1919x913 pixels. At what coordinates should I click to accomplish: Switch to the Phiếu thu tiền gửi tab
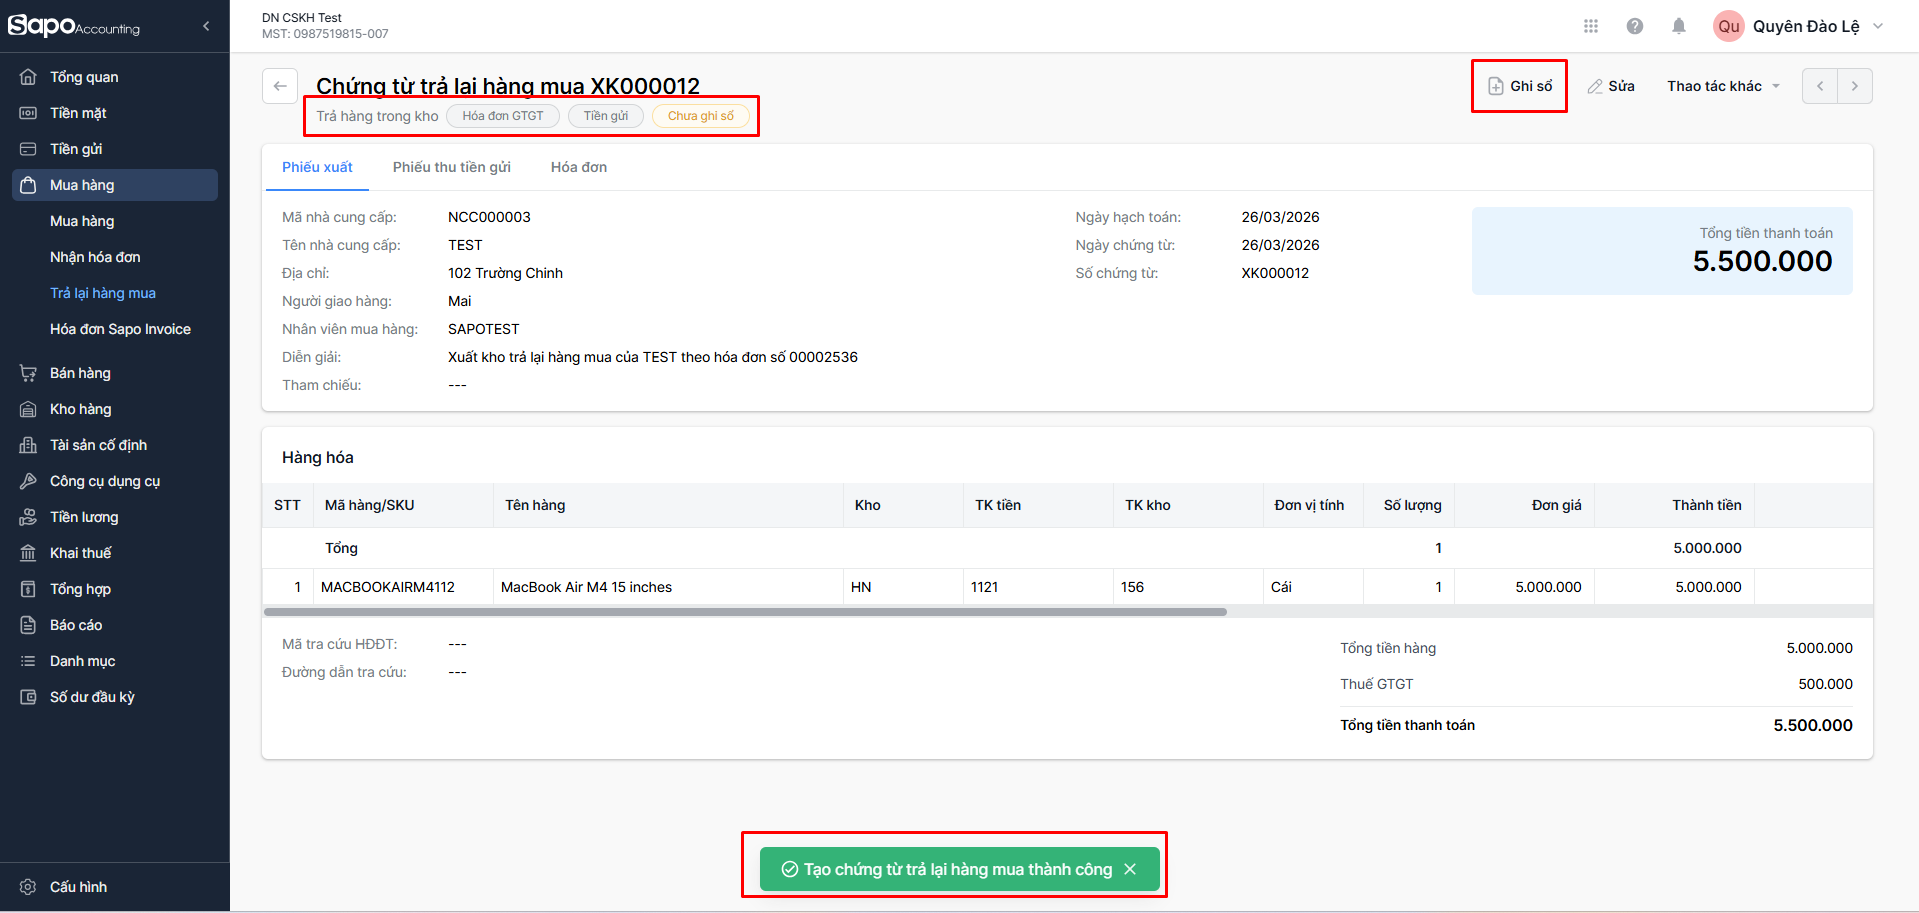tap(451, 167)
